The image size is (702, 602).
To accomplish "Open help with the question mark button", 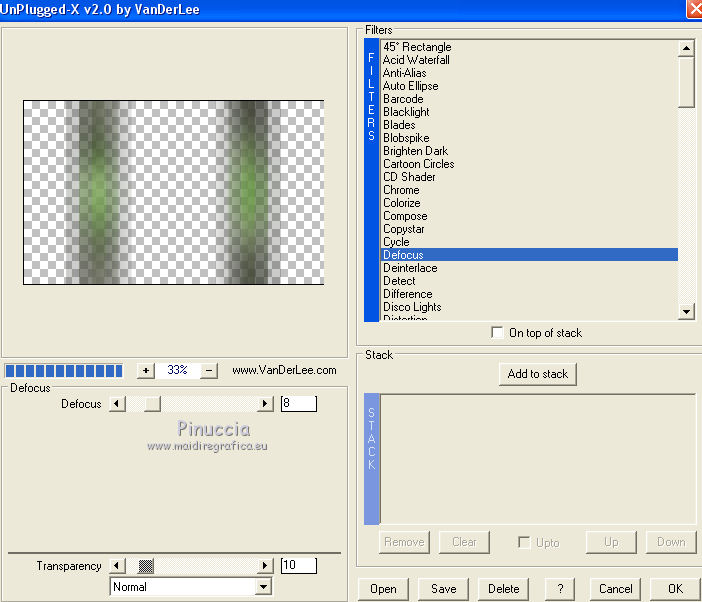I will click(560, 589).
